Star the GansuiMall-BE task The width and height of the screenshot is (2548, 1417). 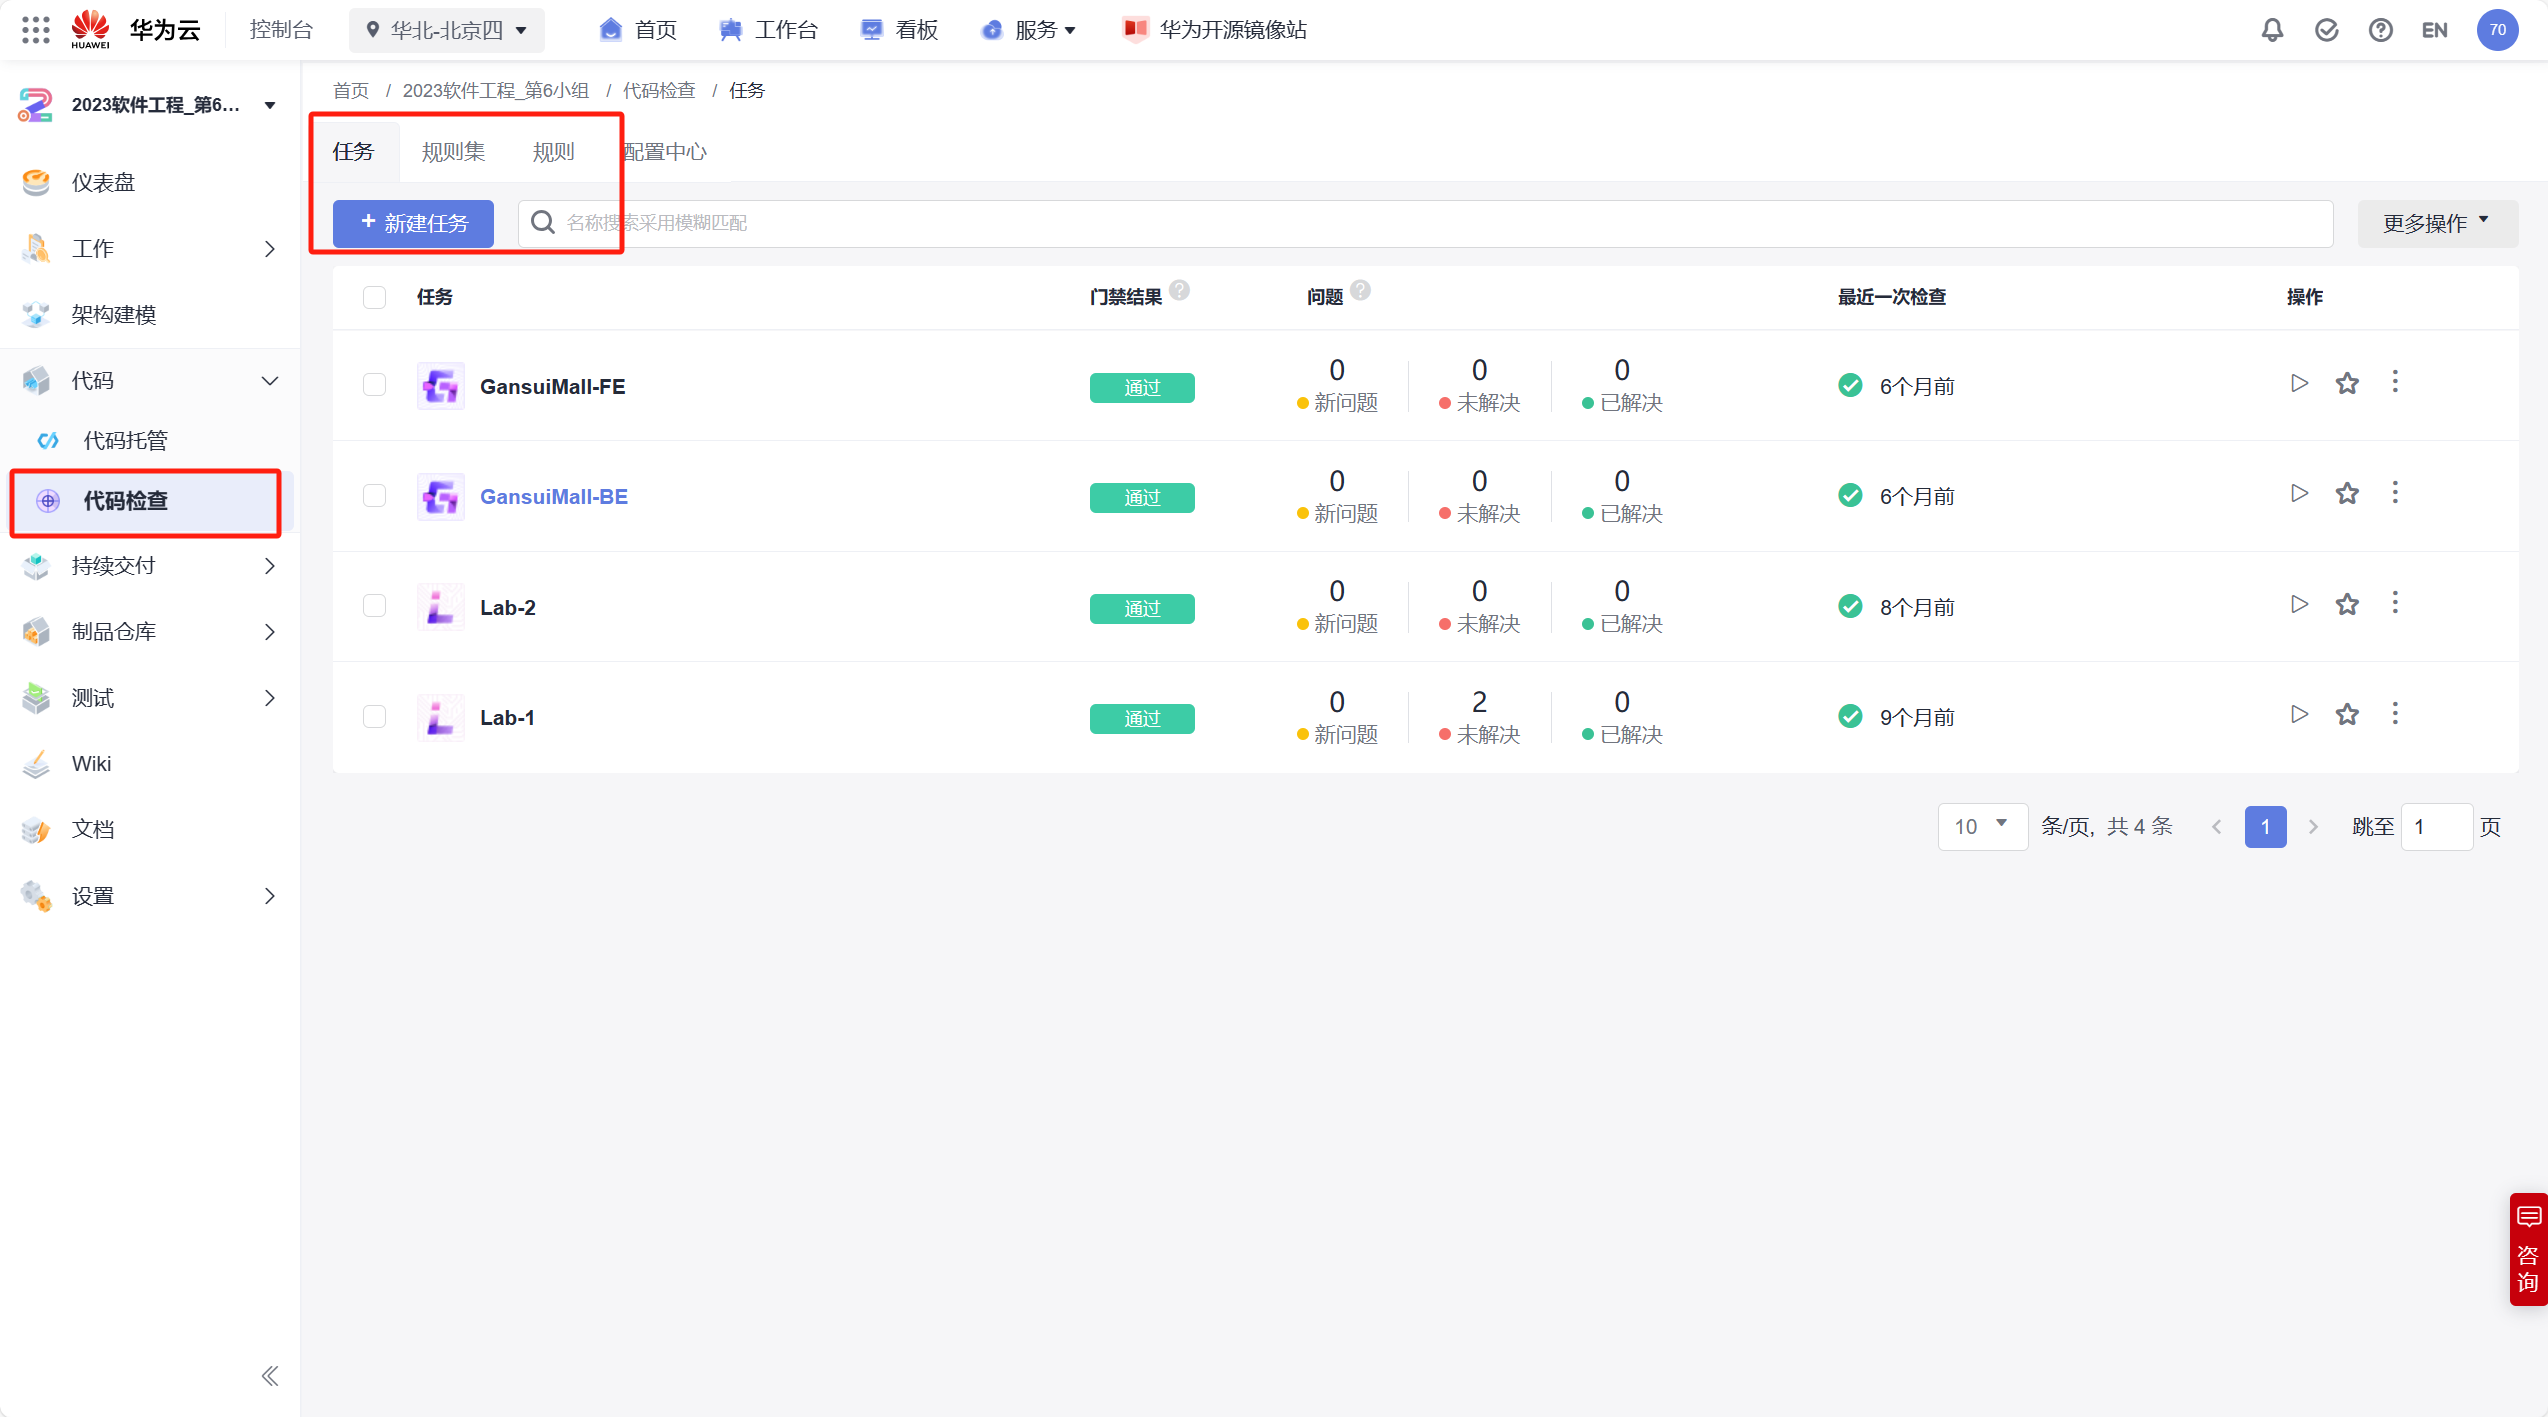coord(2347,494)
